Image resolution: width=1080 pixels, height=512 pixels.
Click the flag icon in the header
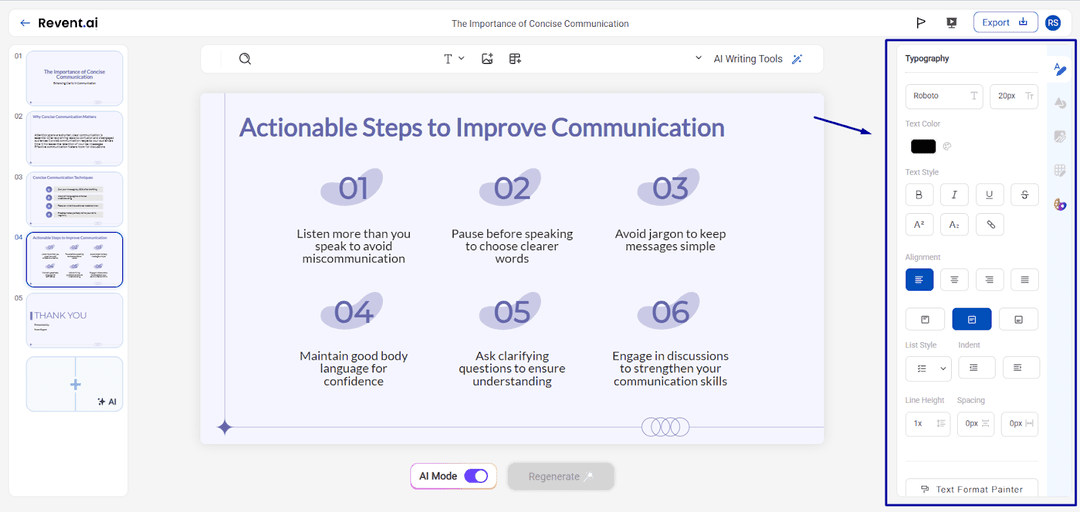click(921, 23)
